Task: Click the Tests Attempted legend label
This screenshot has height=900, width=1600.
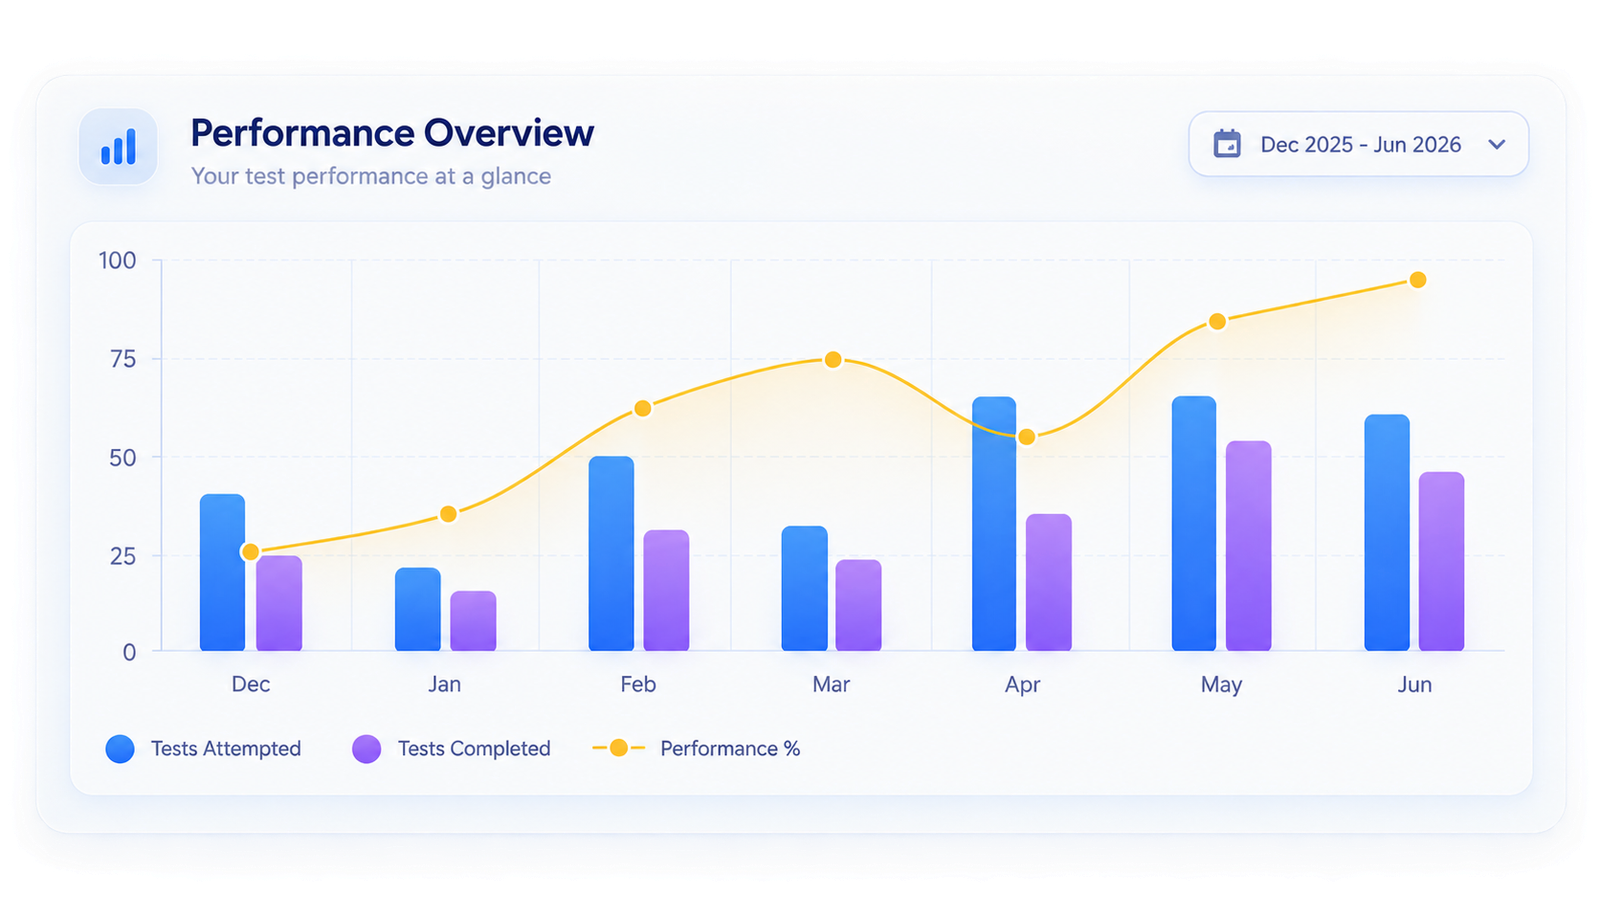Action: pyautogui.click(x=226, y=749)
